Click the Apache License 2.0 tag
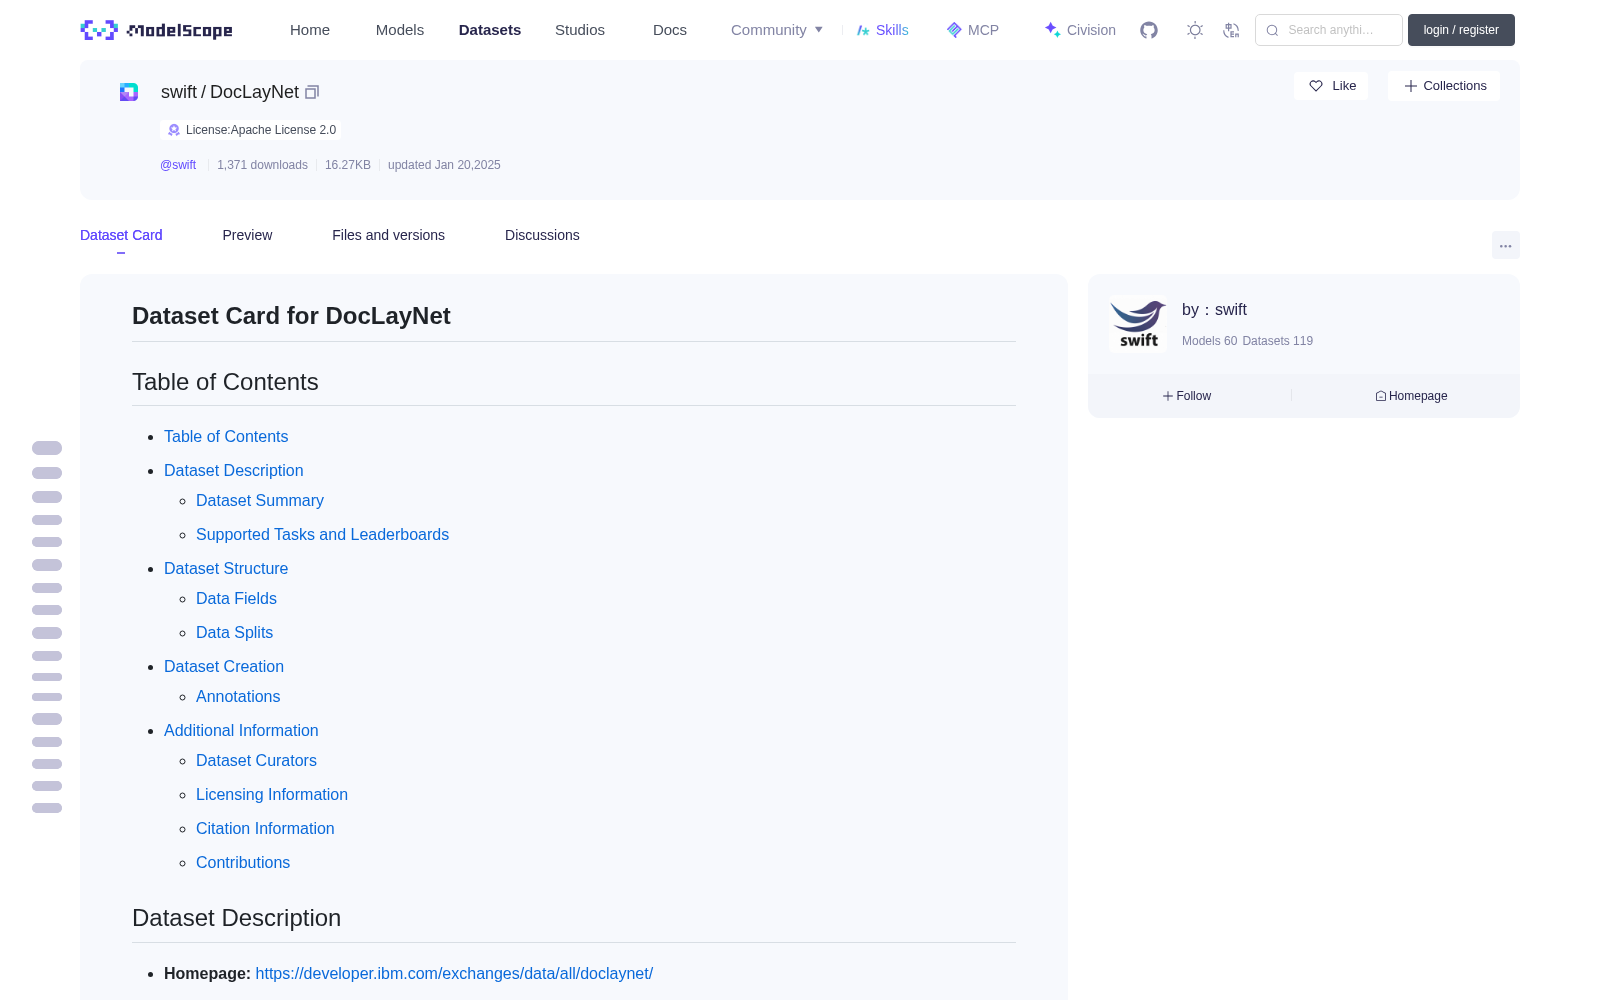The height and width of the screenshot is (1000, 1600). pos(251,130)
